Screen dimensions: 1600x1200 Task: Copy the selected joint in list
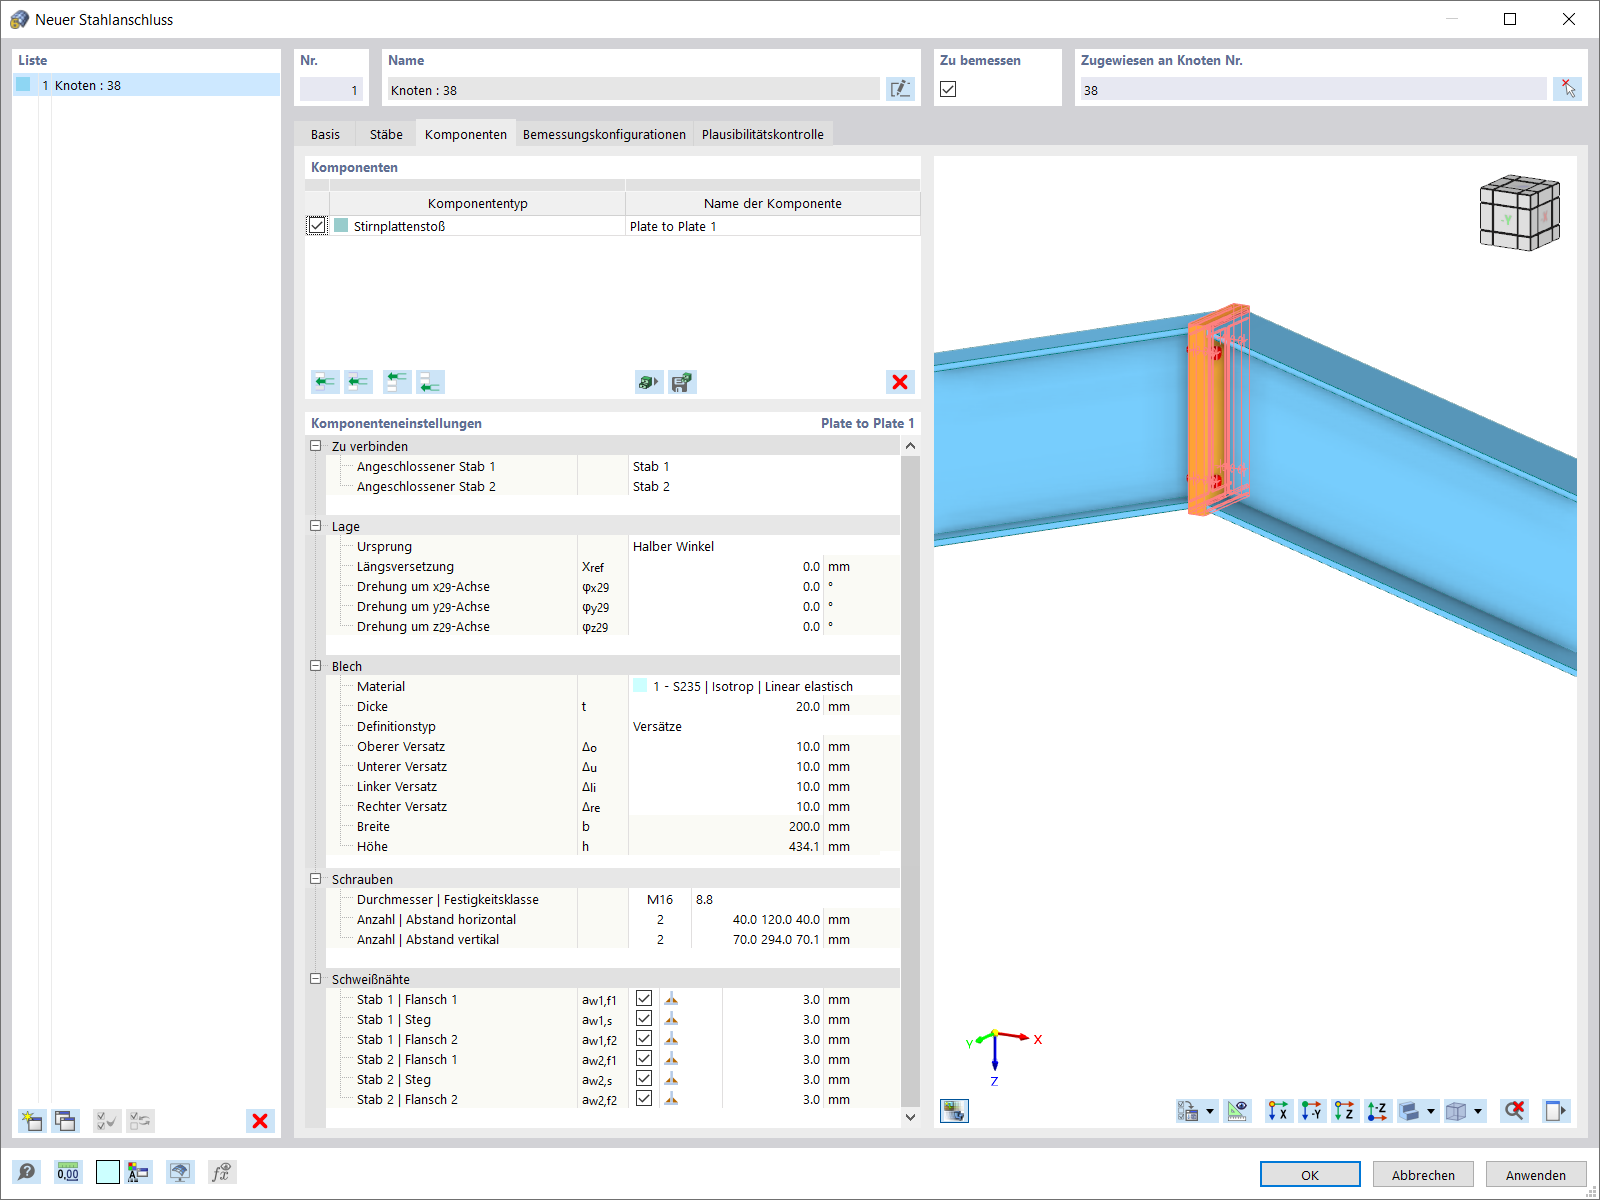tap(65, 1120)
